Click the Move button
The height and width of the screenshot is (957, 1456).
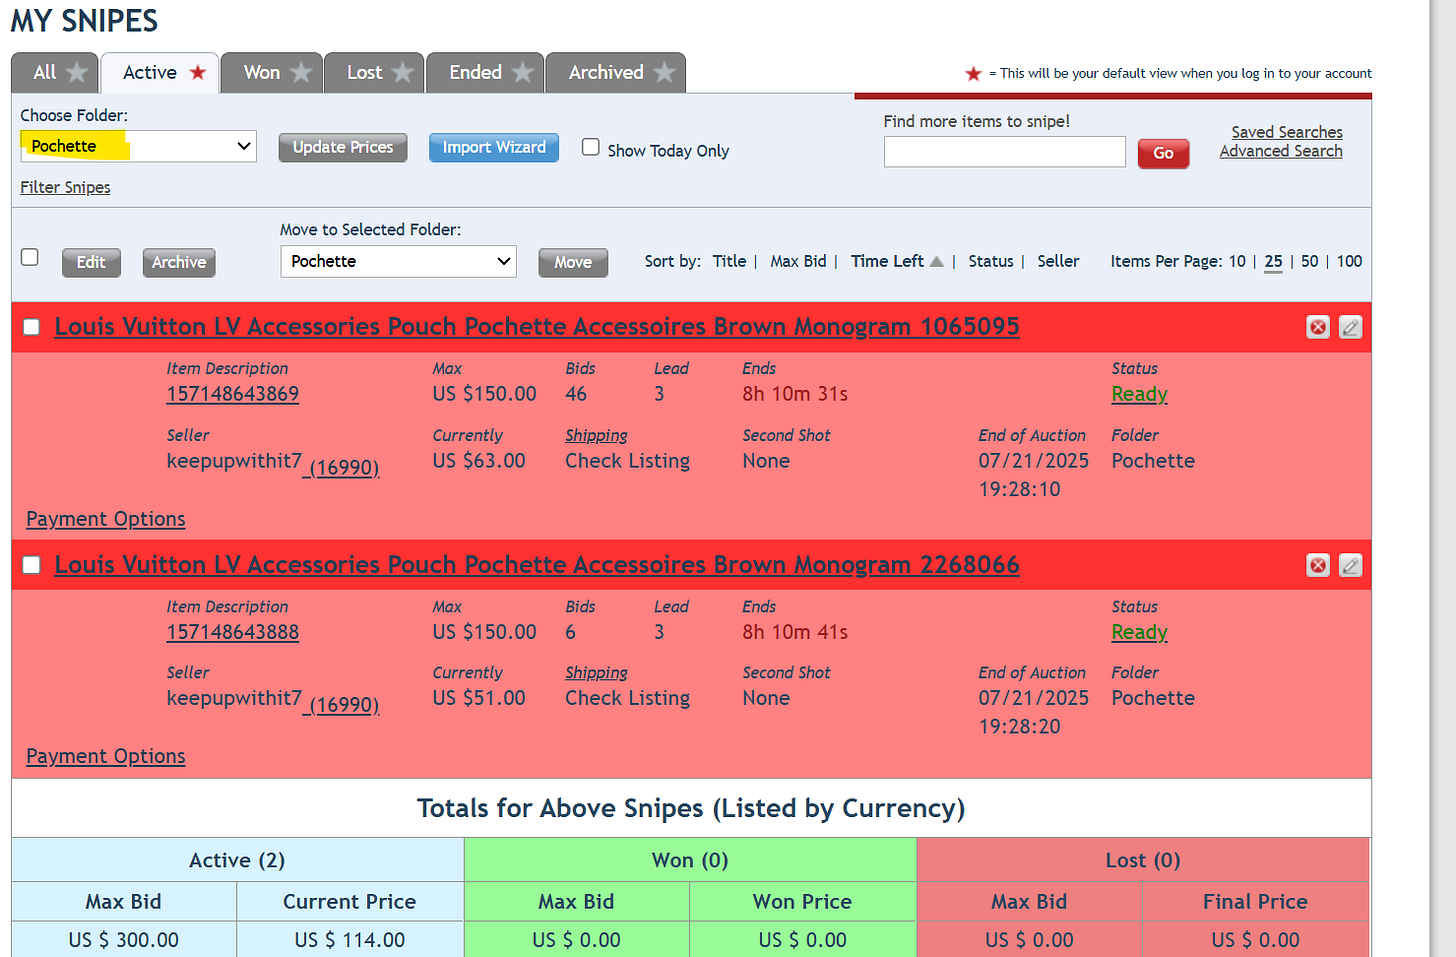click(573, 262)
